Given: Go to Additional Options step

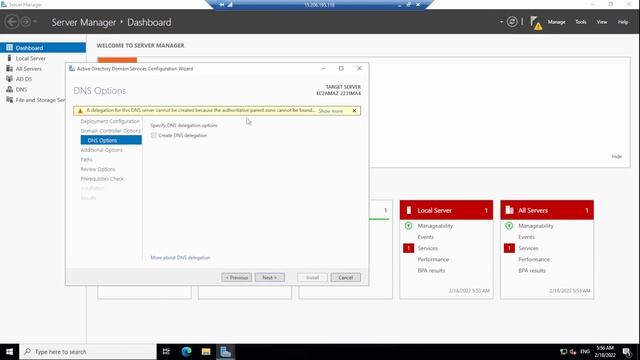Looking at the screenshot, I should click(x=101, y=150).
